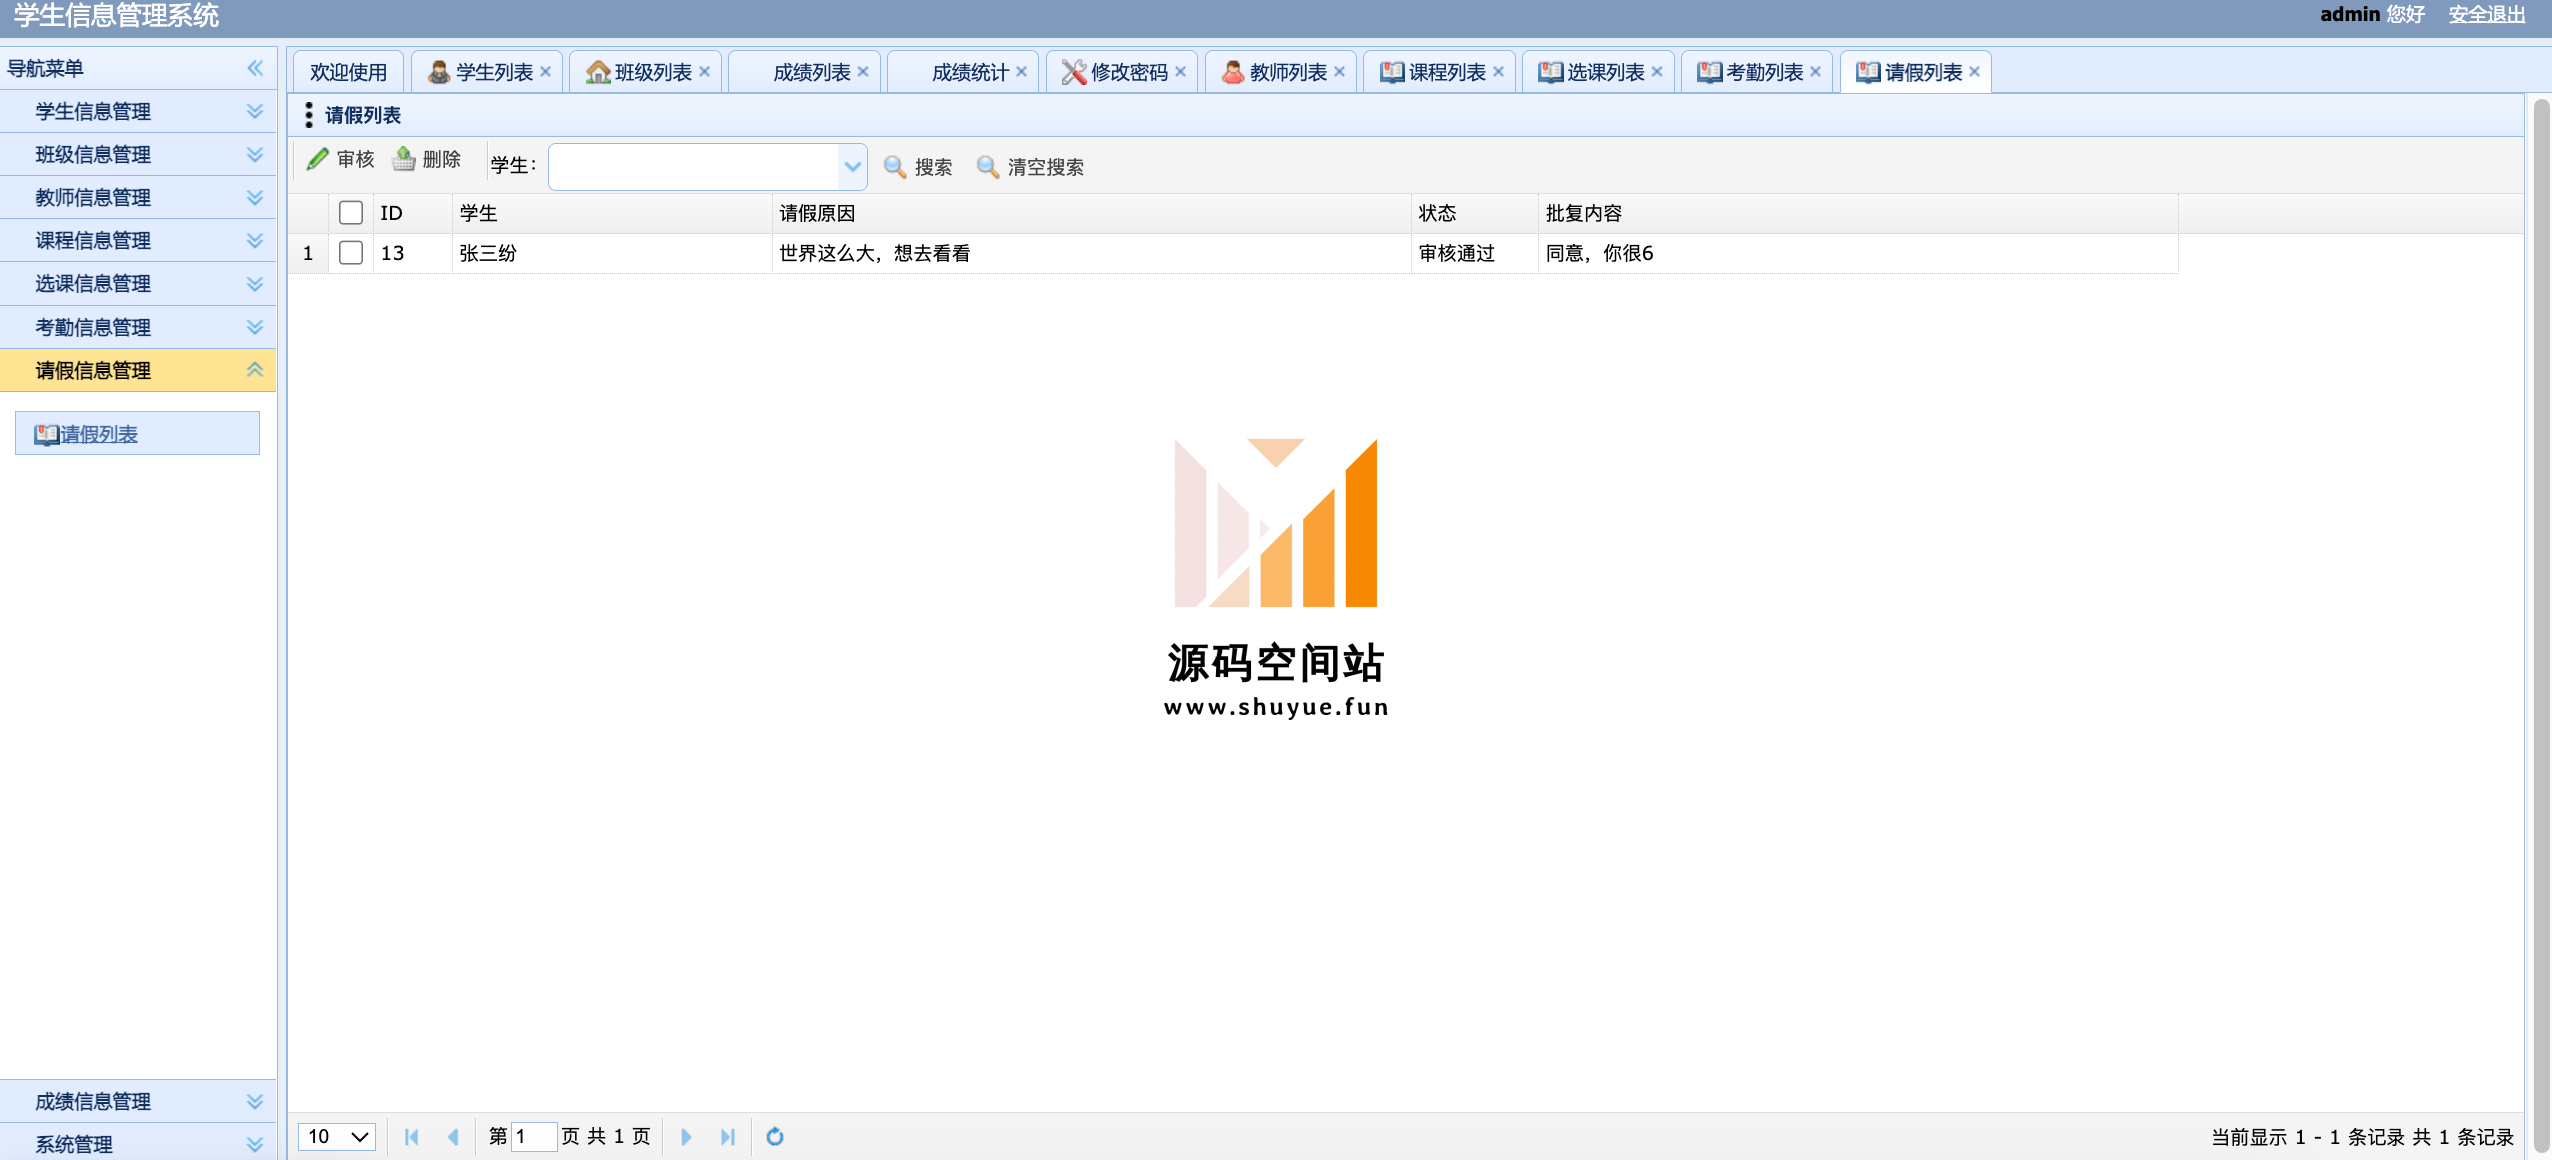Refresh the leave list table
The image size is (2552, 1160).
point(775,1137)
